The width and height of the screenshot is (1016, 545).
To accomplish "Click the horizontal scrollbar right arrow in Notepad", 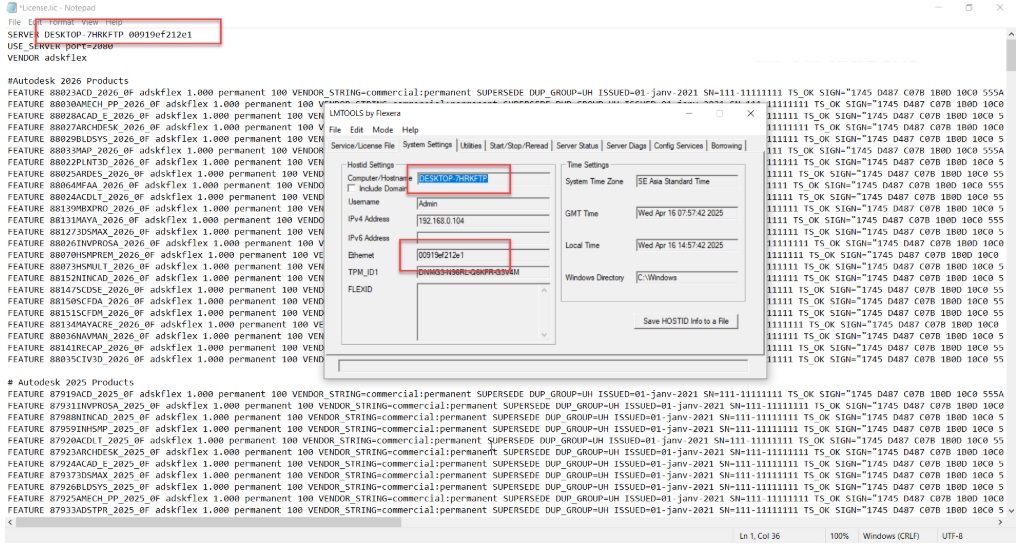I will 1000,521.
